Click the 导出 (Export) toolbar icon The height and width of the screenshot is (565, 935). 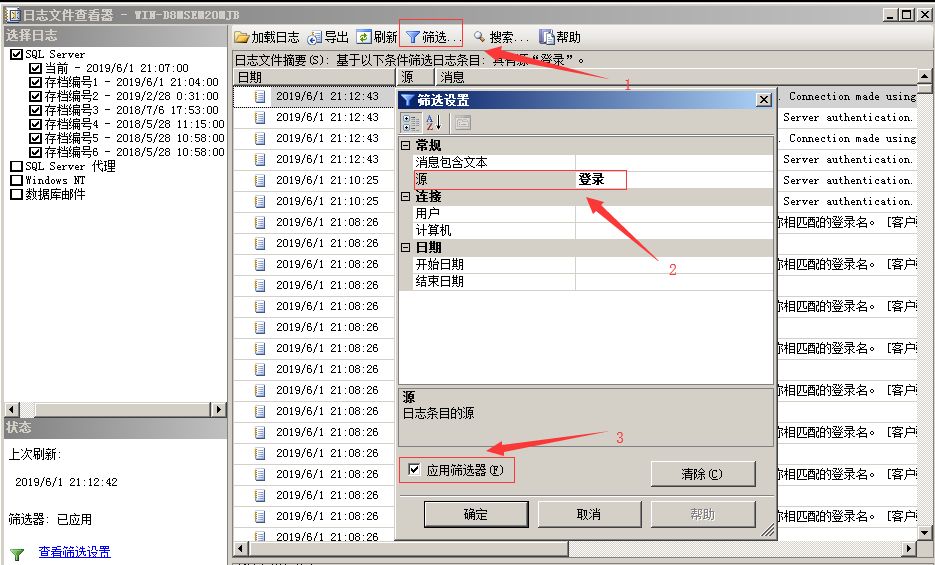point(315,37)
